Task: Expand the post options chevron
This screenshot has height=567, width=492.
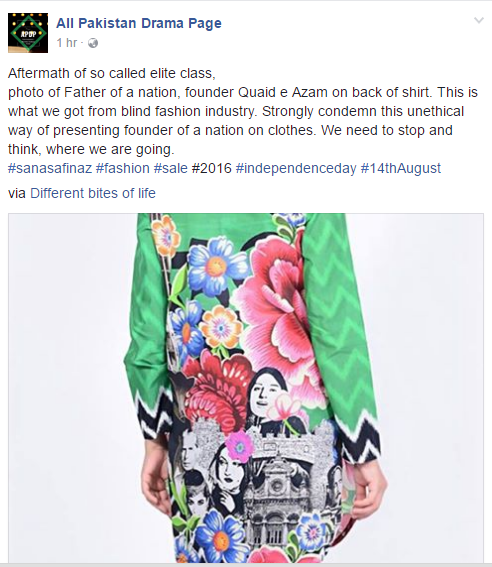Action: click(x=479, y=20)
